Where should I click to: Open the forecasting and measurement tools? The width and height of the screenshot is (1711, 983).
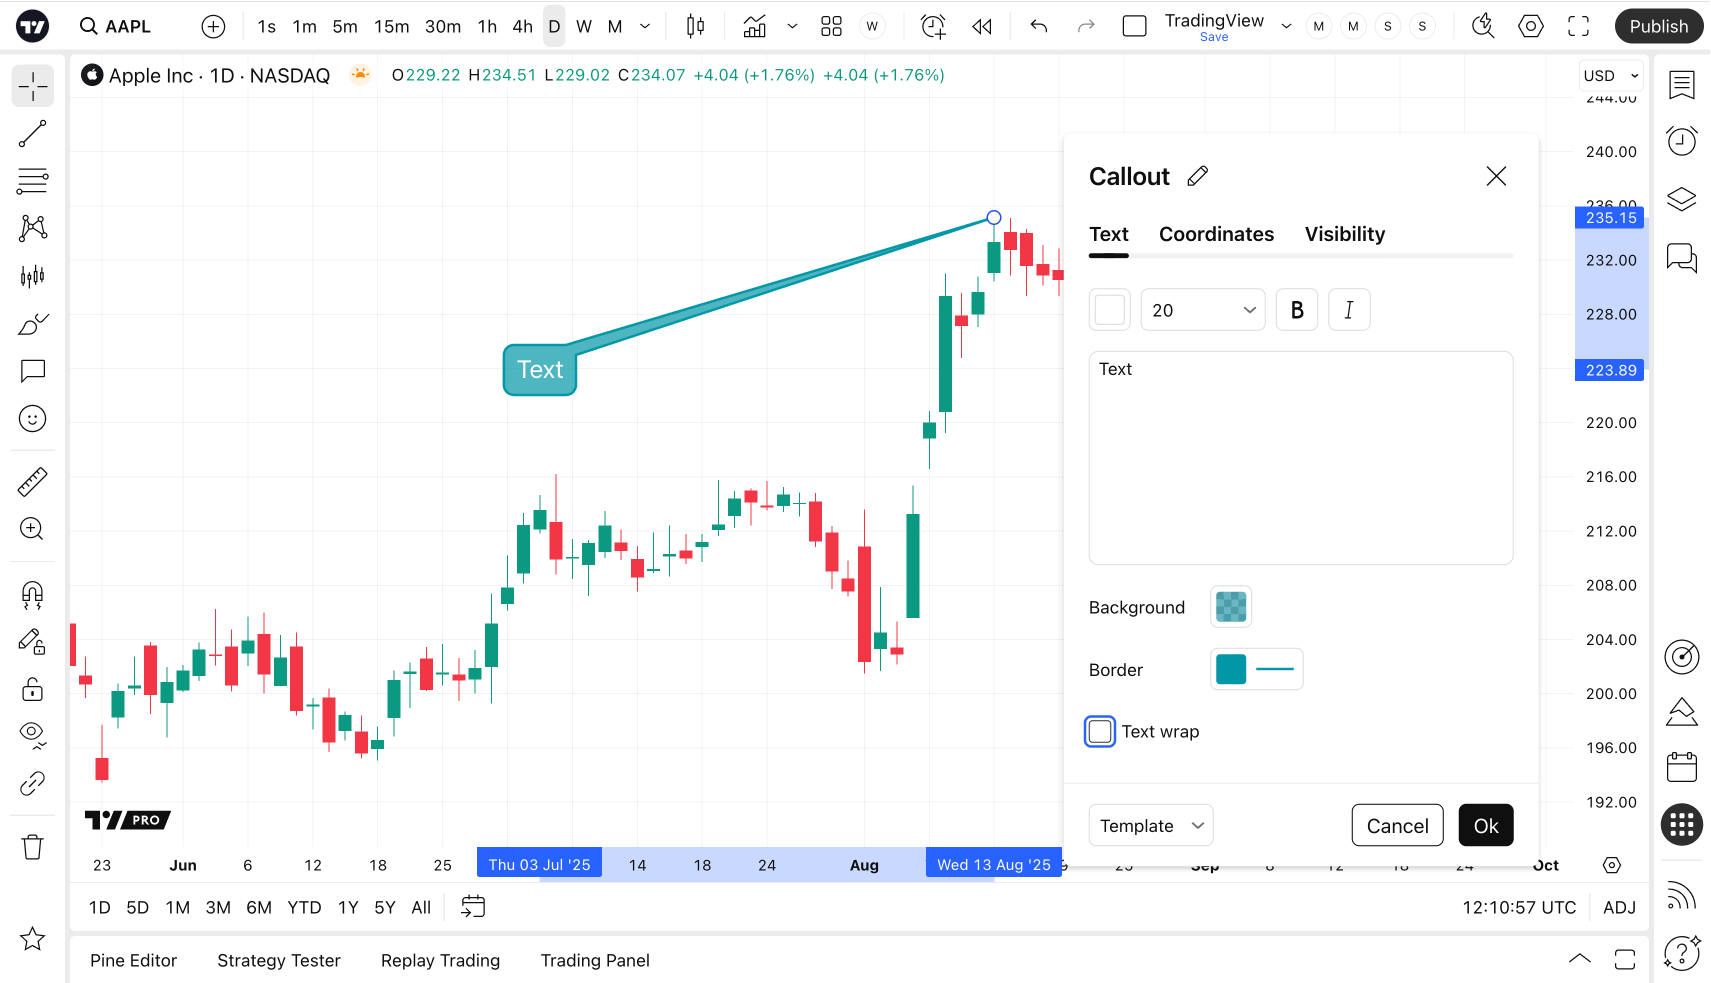pyautogui.click(x=33, y=276)
